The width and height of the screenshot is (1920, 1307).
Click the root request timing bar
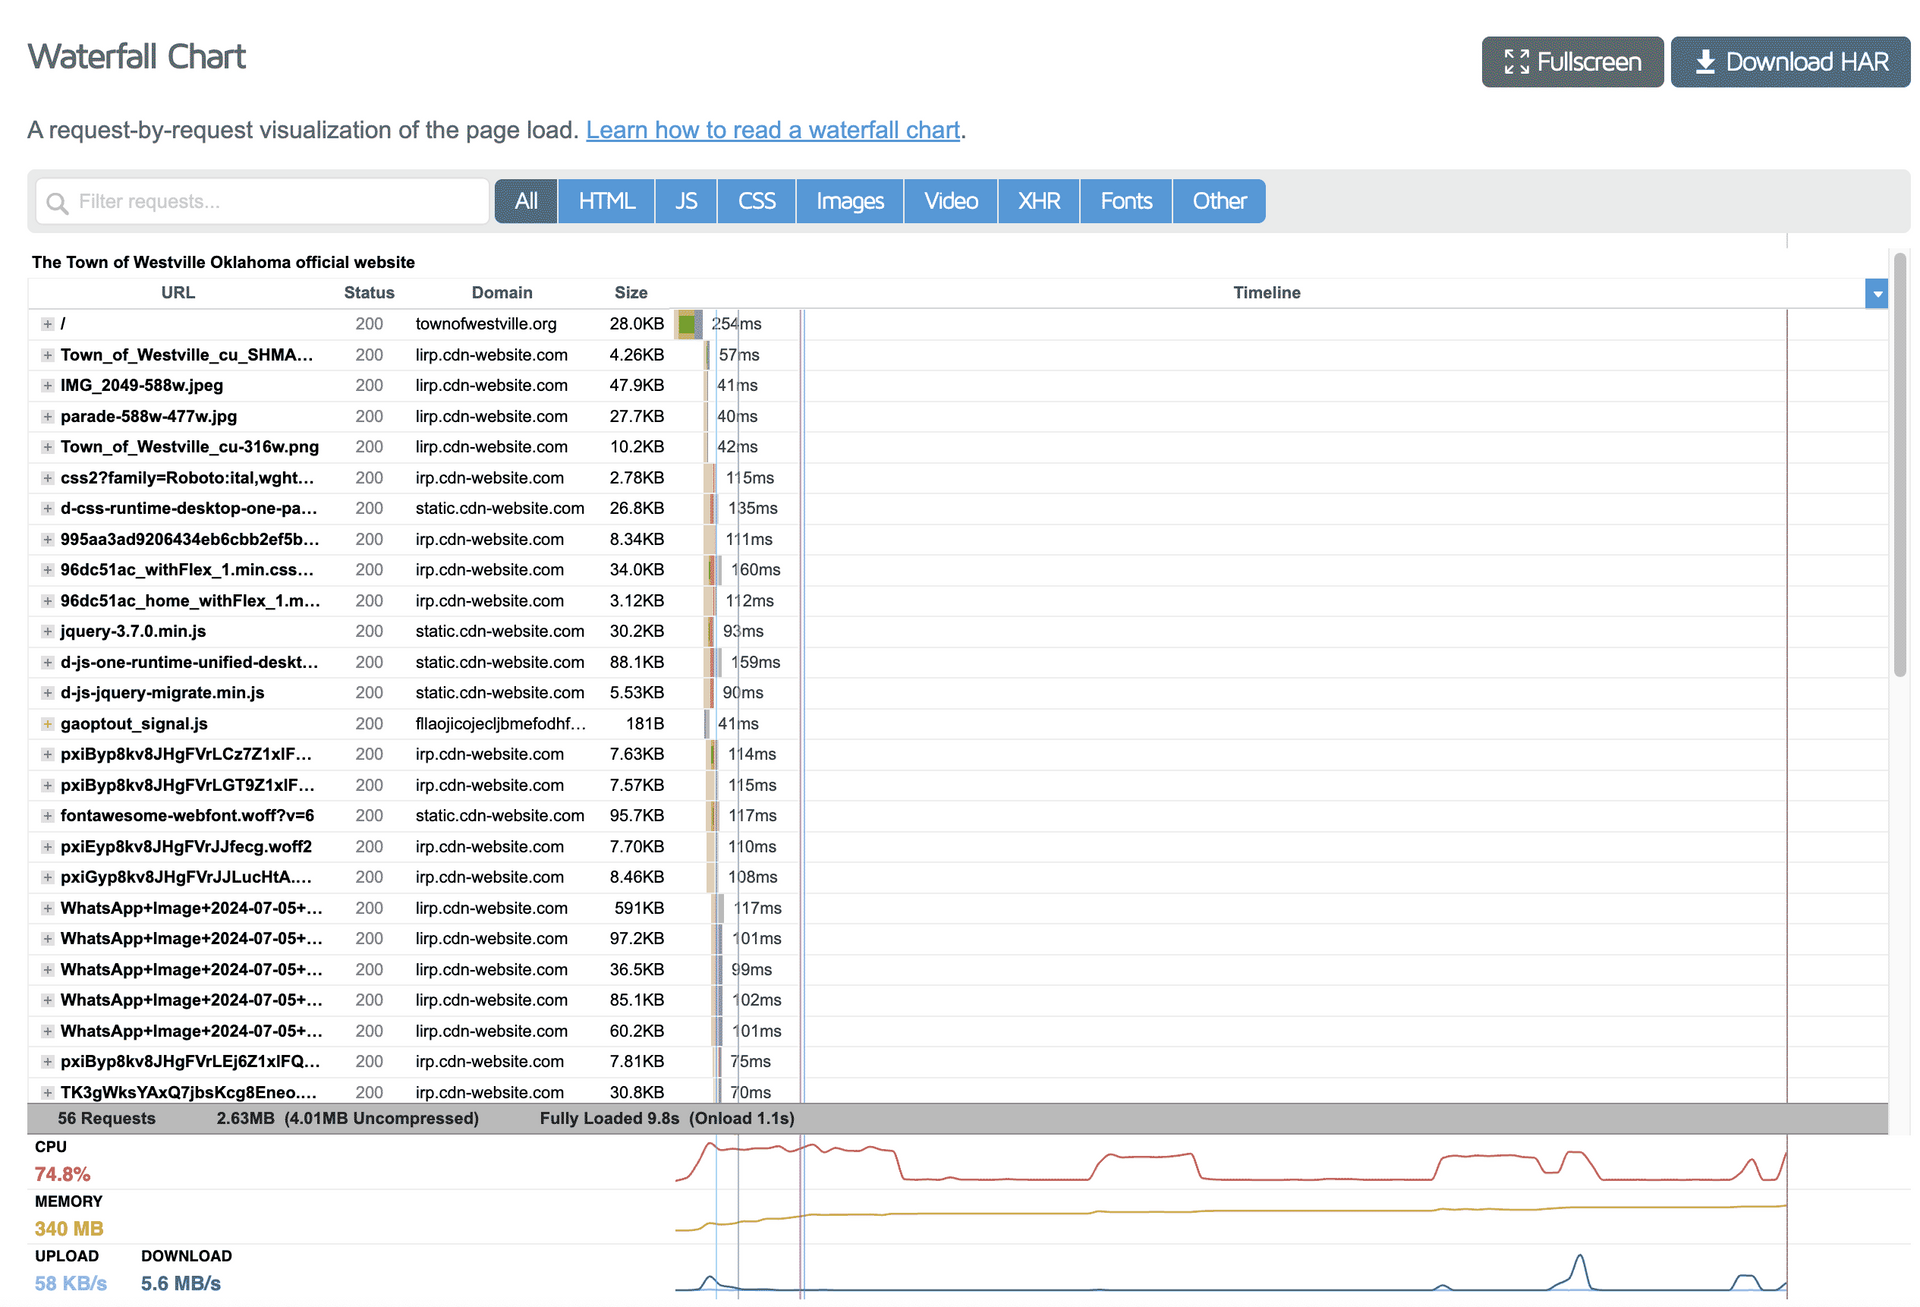(x=688, y=324)
